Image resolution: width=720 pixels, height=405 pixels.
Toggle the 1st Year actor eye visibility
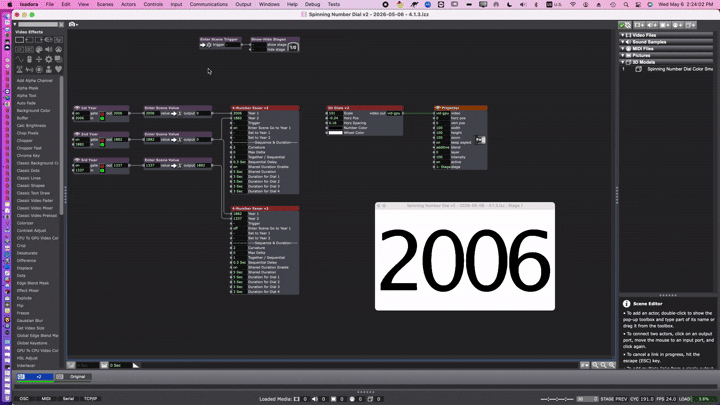[x=77, y=108]
